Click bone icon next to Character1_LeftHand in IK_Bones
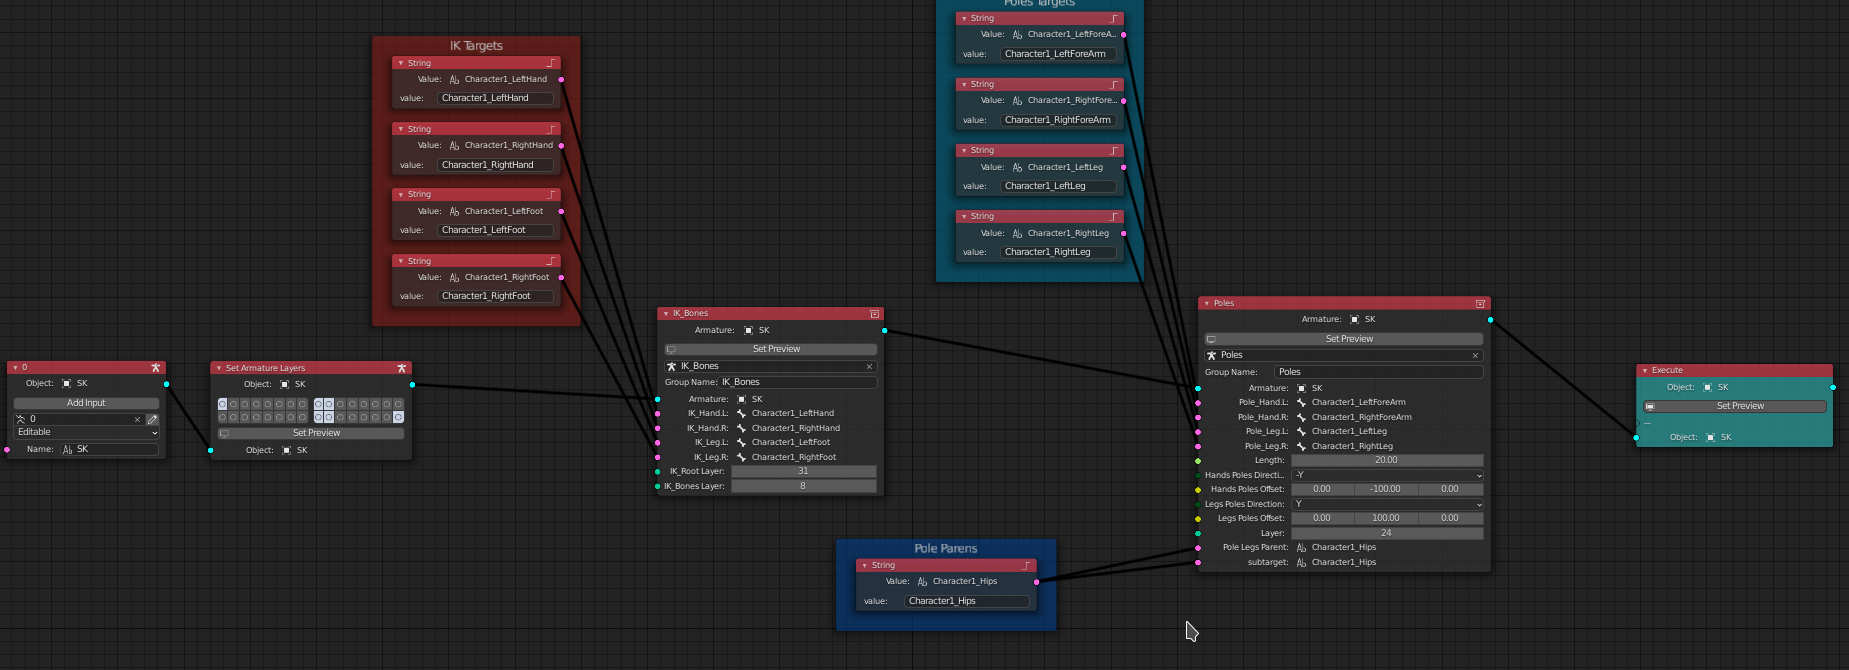Viewport: 1849px width, 670px height. point(742,413)
